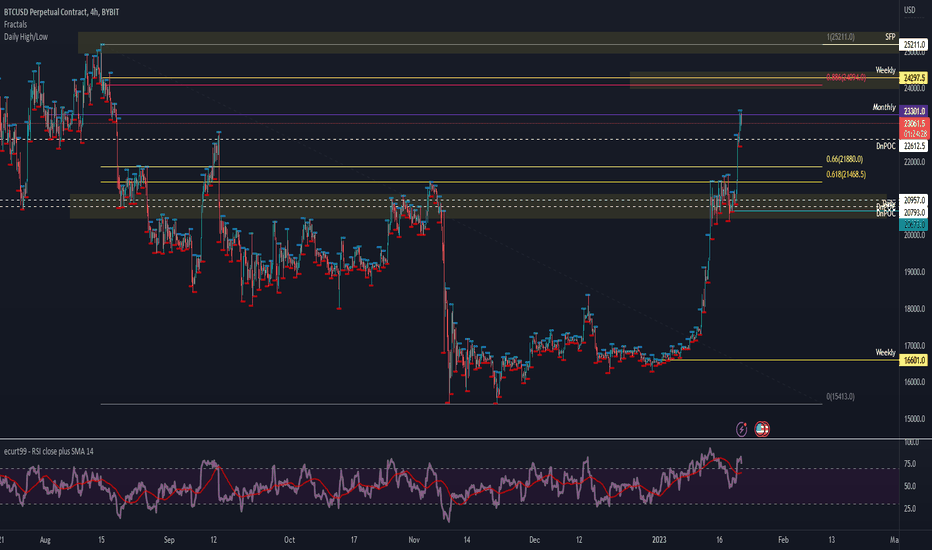This screenshot has width=932, height=550.
Task: Click the 25211.0 SFP price label
Action: [x=914, y=45]
